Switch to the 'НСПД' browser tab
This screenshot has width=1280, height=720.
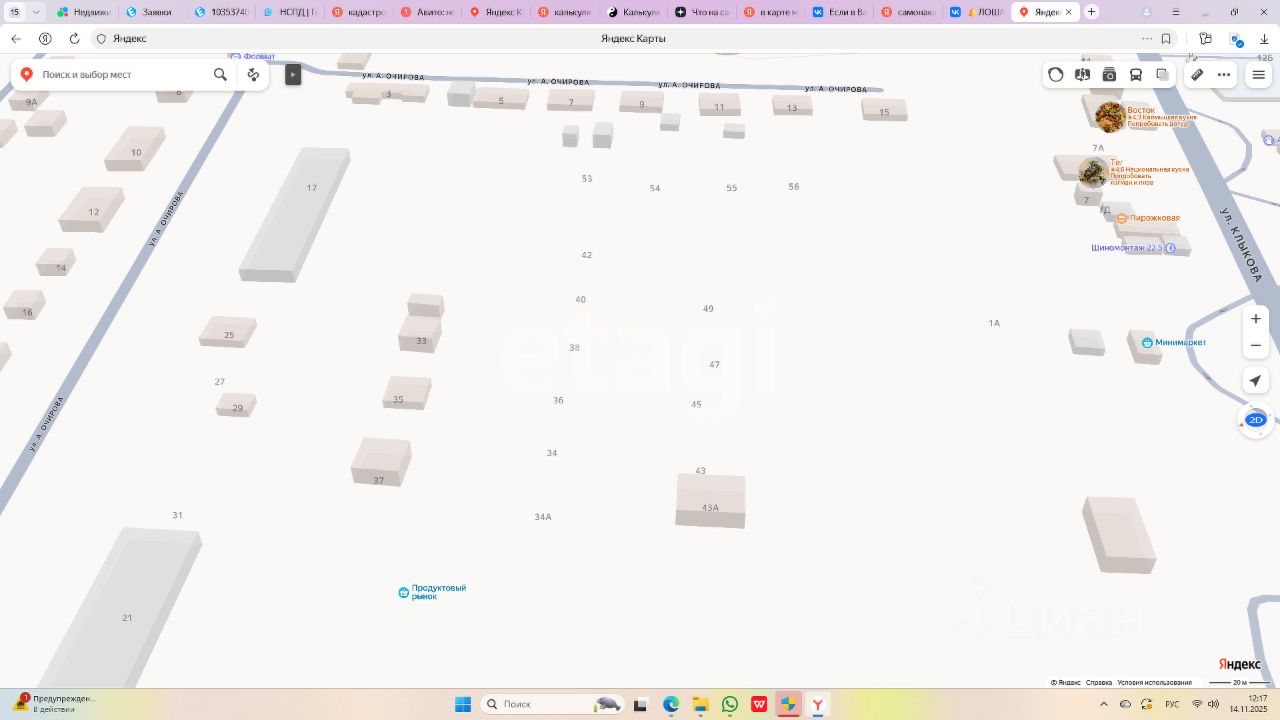click(290, 12)
